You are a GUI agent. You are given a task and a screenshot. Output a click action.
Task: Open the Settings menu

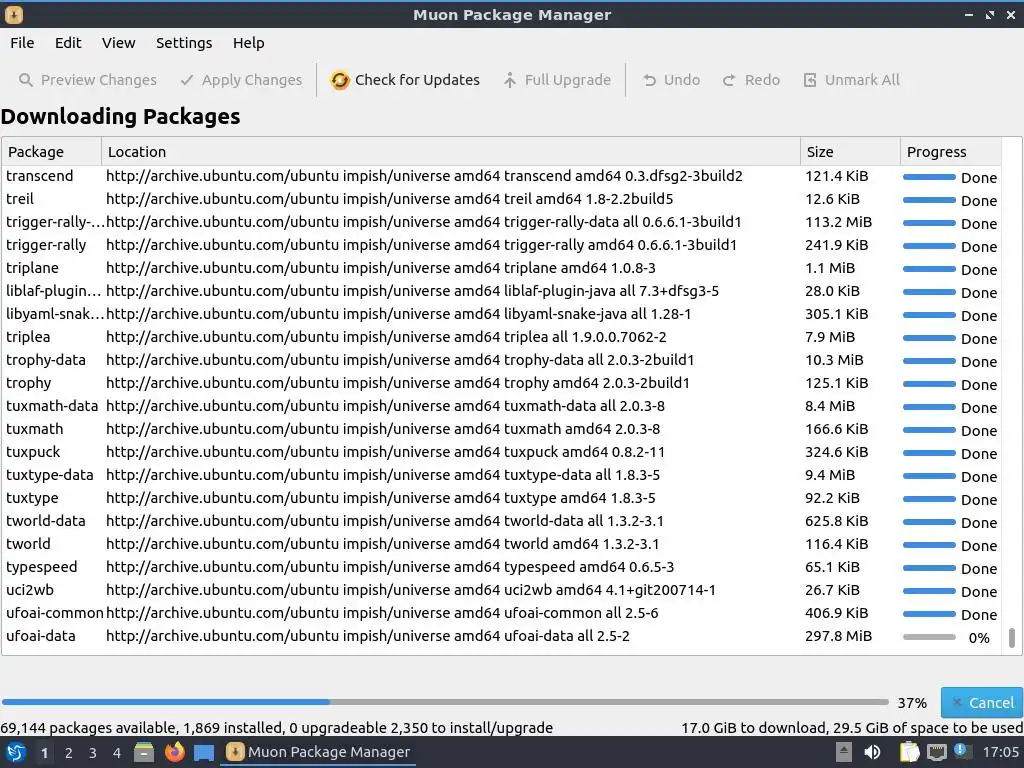[184, 43]
